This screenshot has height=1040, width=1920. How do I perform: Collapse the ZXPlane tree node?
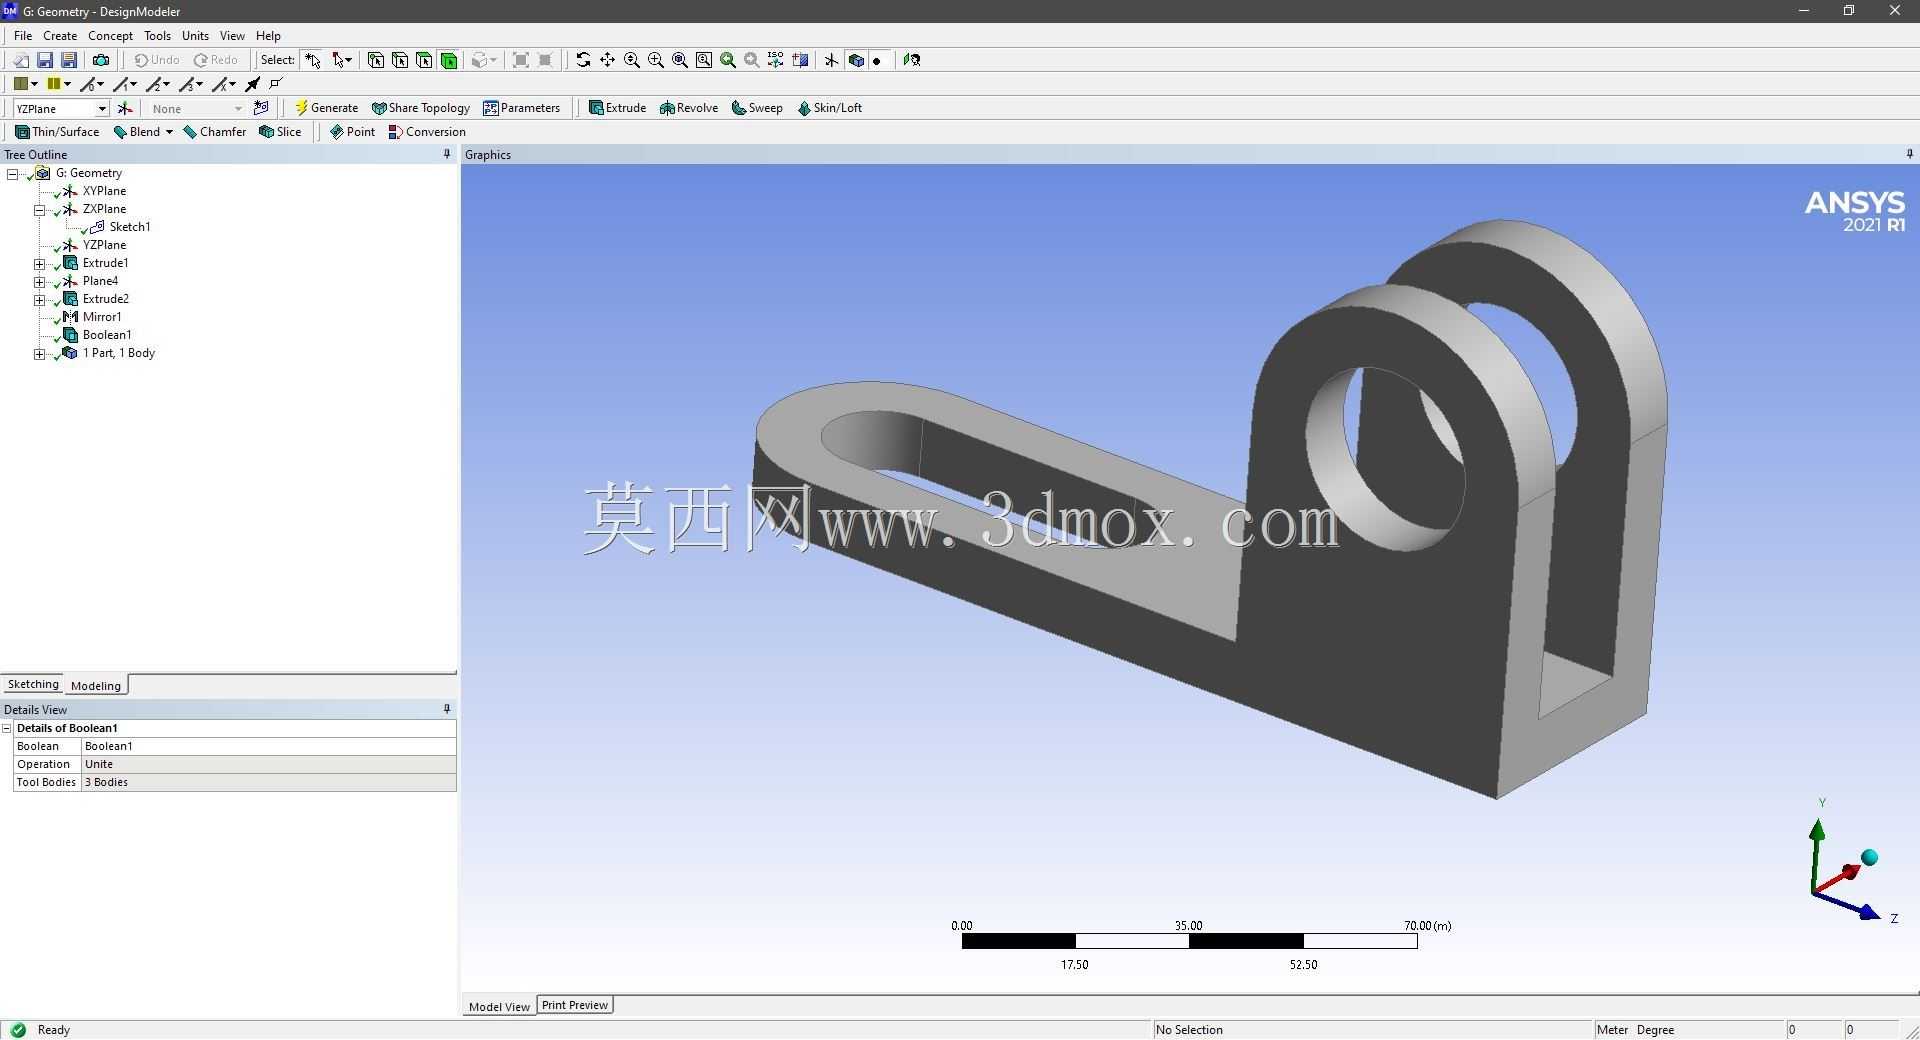pyautogui.click(x=39, y=210)
